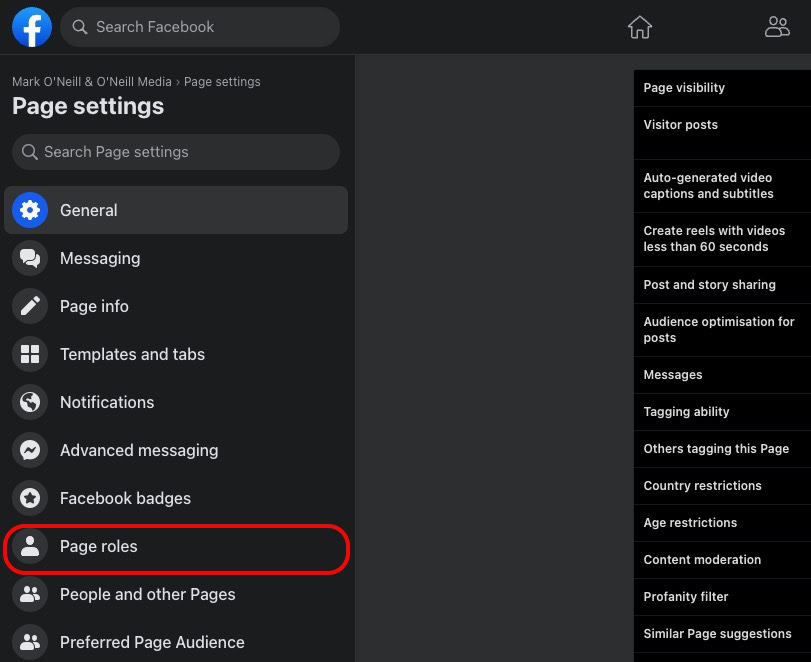Image resolution: width=811 pixels, height=662 pixels.
Task: Click the Advanced messaging Messenger icon
Action: (30, 451)
